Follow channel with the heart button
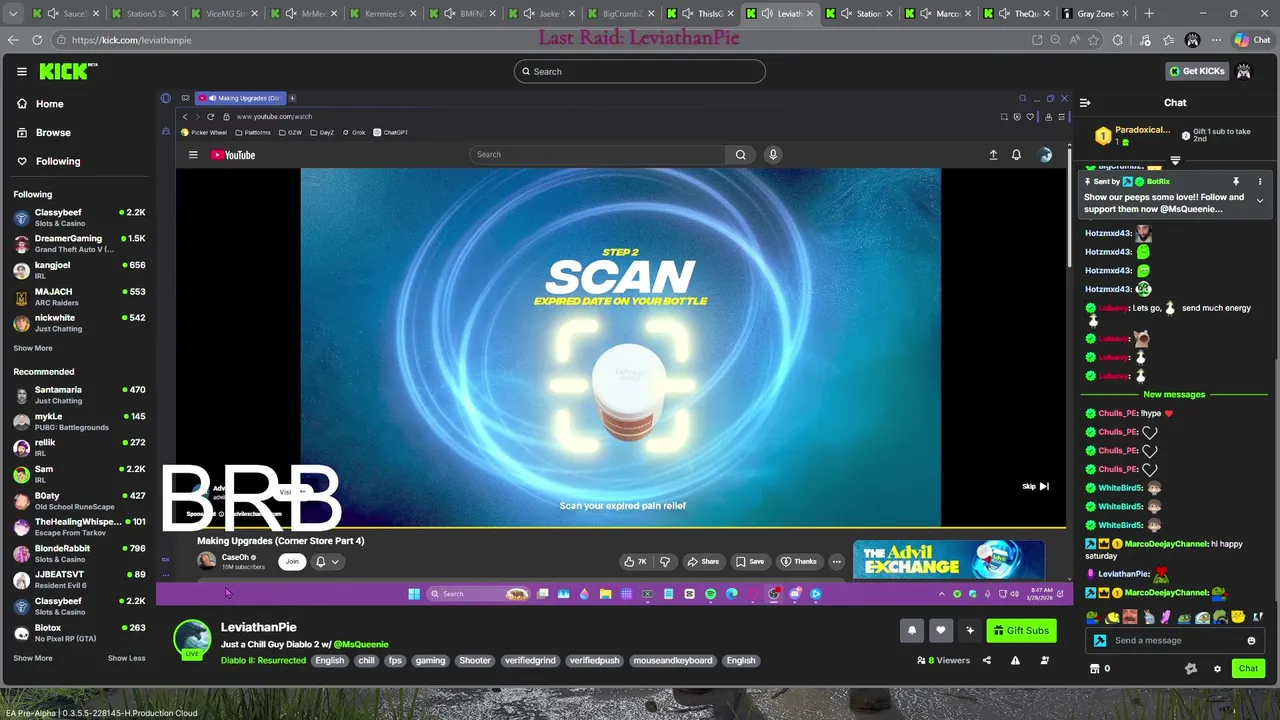1280x720 pixels. tap(940, 630)
